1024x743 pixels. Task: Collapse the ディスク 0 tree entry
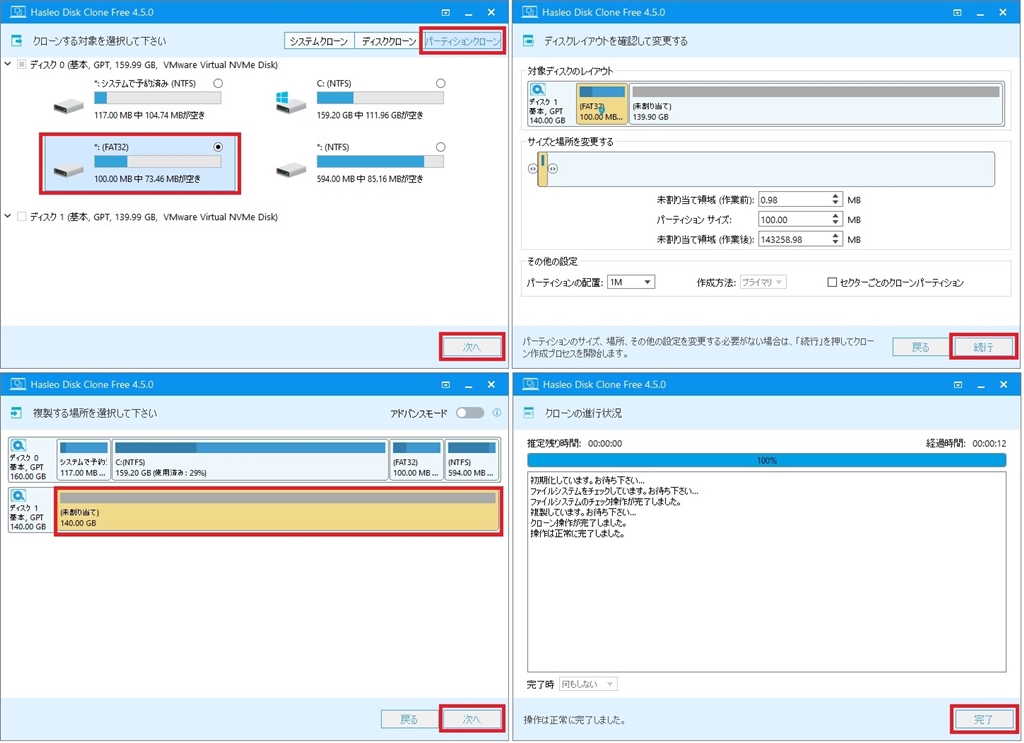point(8,65)
